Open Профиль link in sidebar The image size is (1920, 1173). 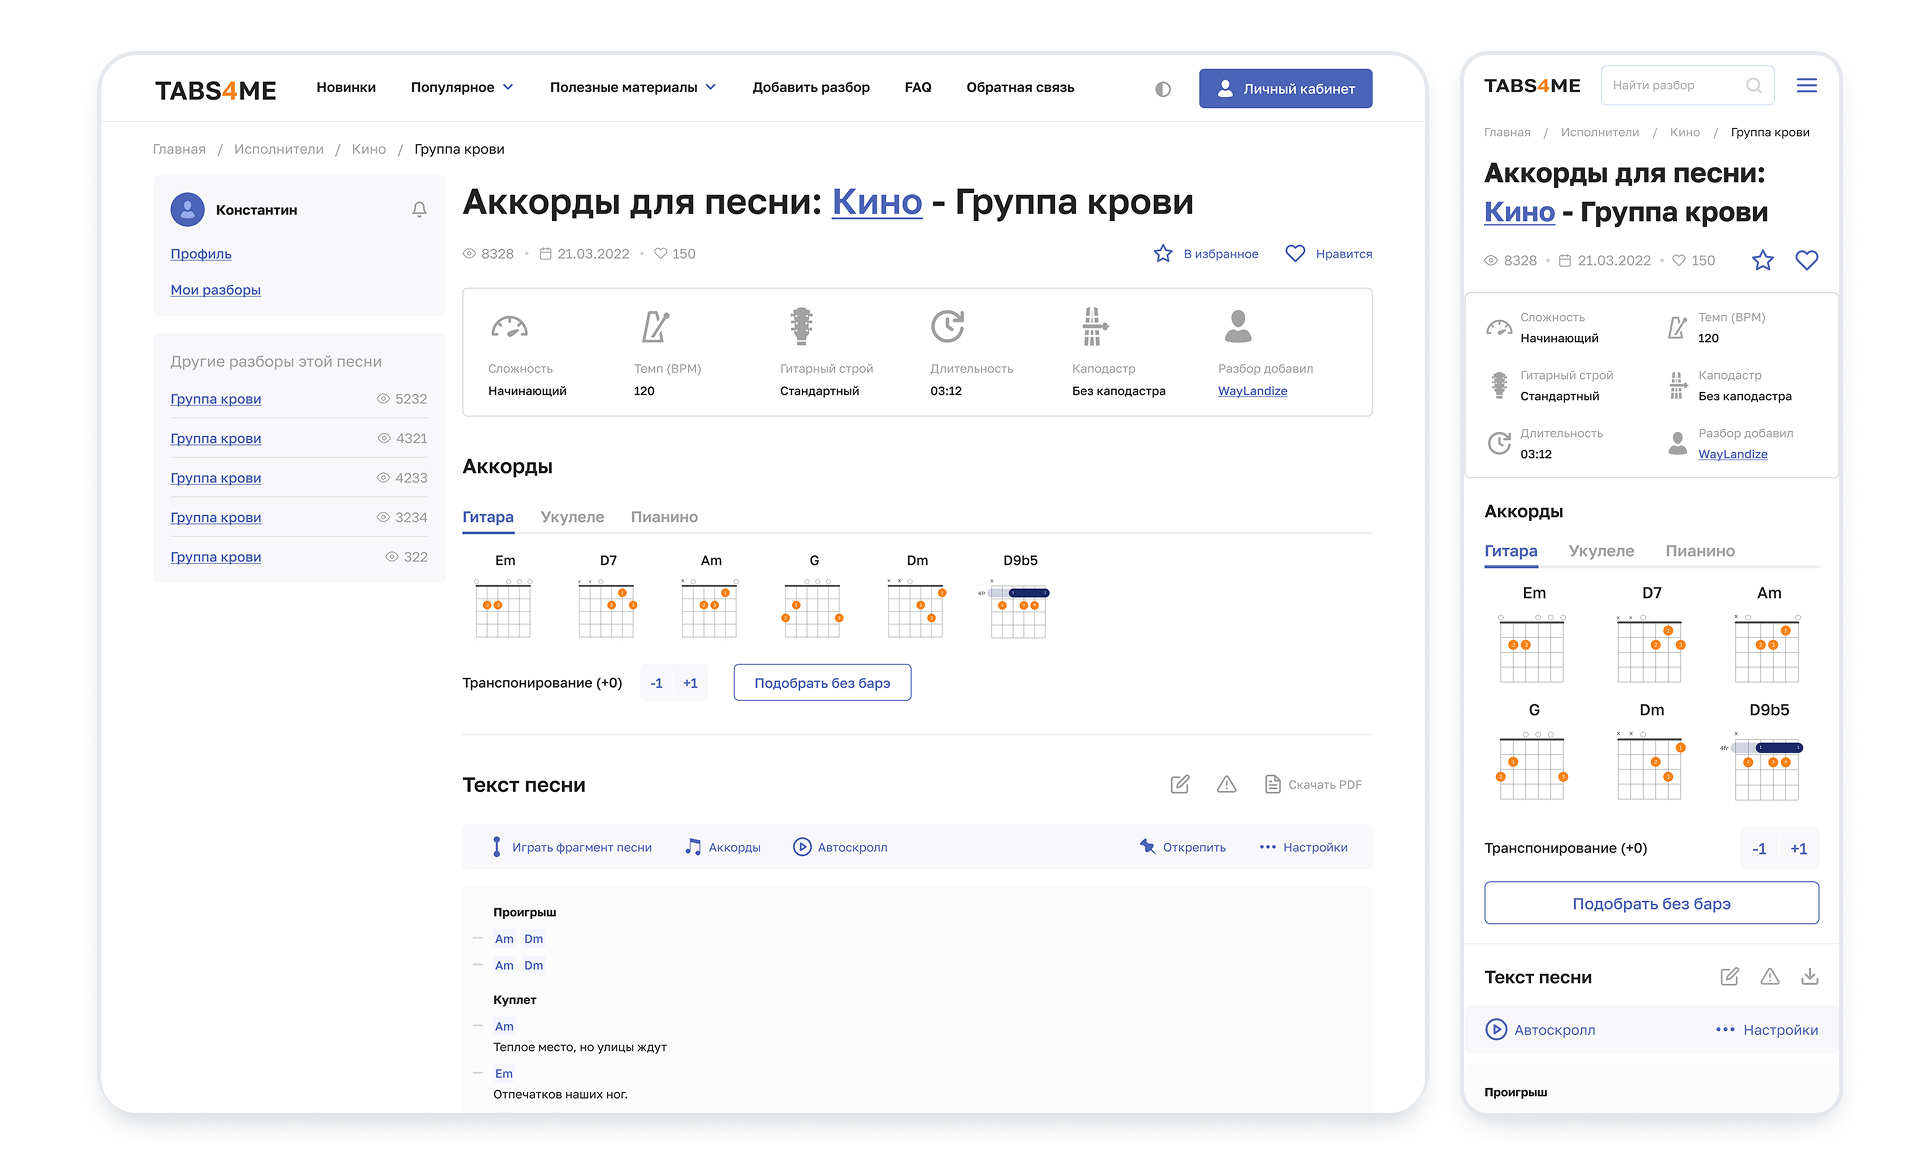point(201,254)
